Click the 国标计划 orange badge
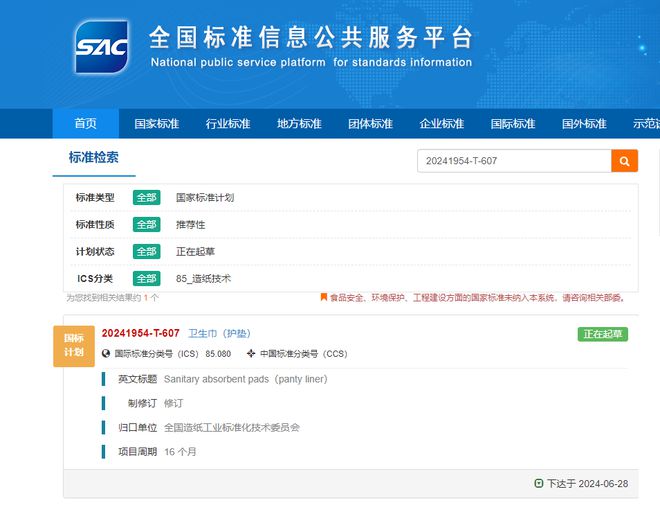 click(x=74, y=346)
